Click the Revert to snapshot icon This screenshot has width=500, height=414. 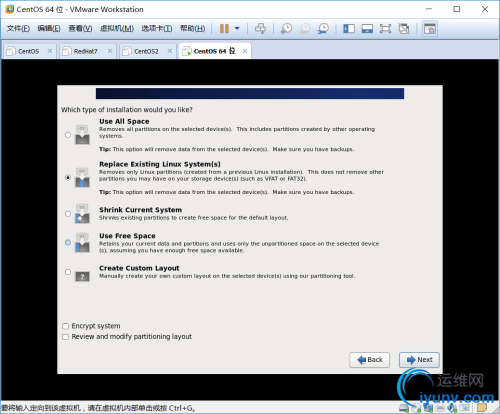pos(304,28)
